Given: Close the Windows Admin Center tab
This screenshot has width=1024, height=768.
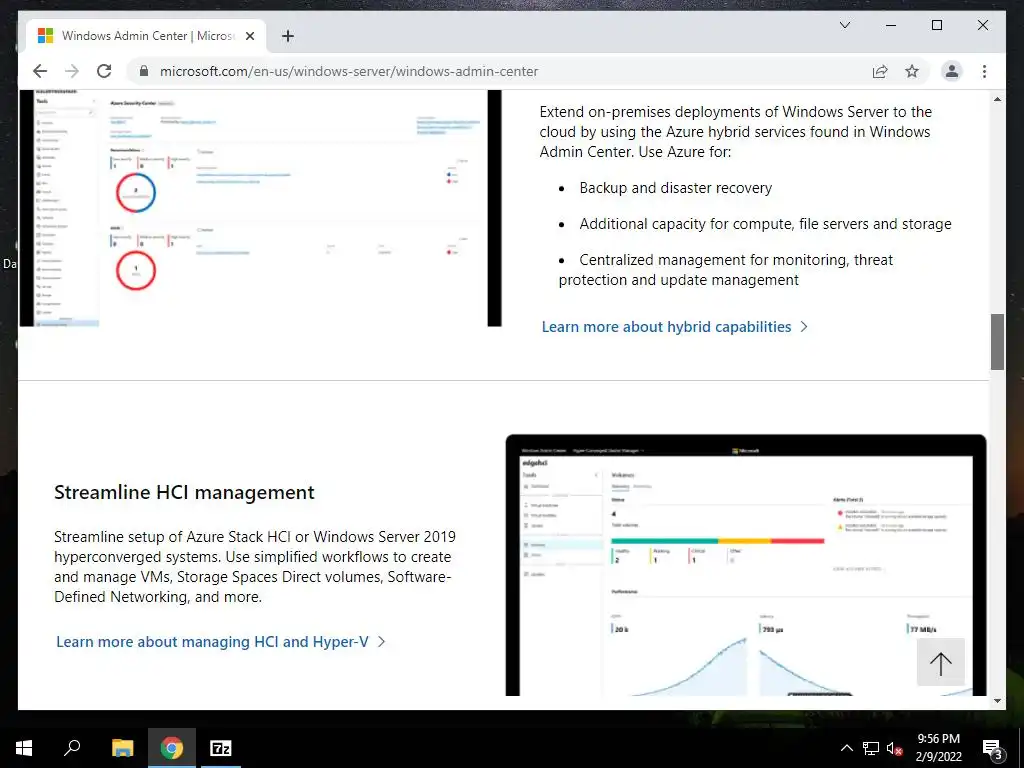Looking at the screenshot, I should [x=249, y=37].
